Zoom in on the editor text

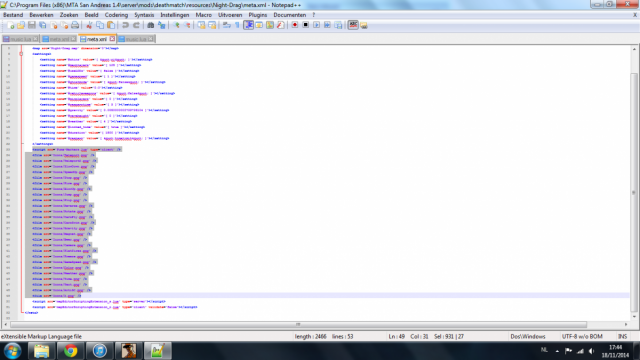pyautogui.click(x=176, y=25)
